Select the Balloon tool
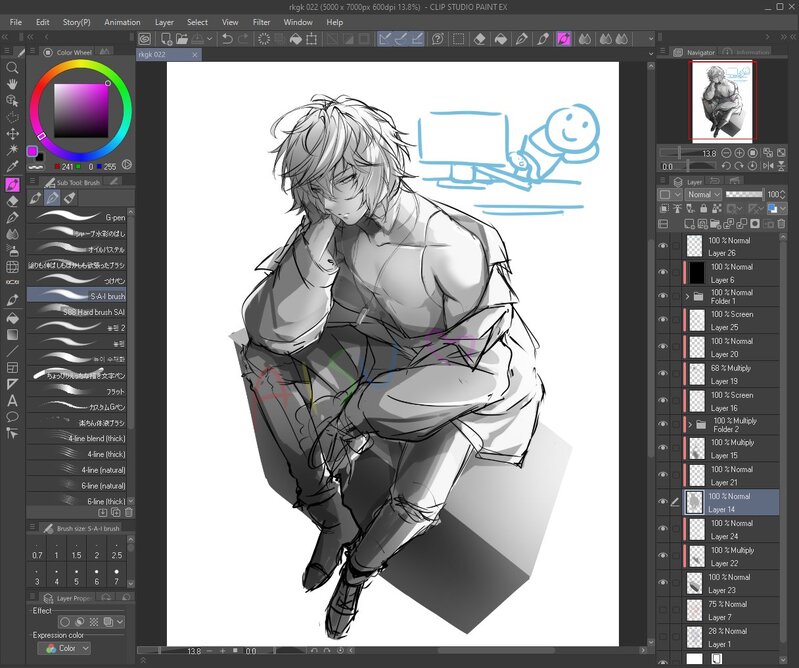 (x=12, y=417)
